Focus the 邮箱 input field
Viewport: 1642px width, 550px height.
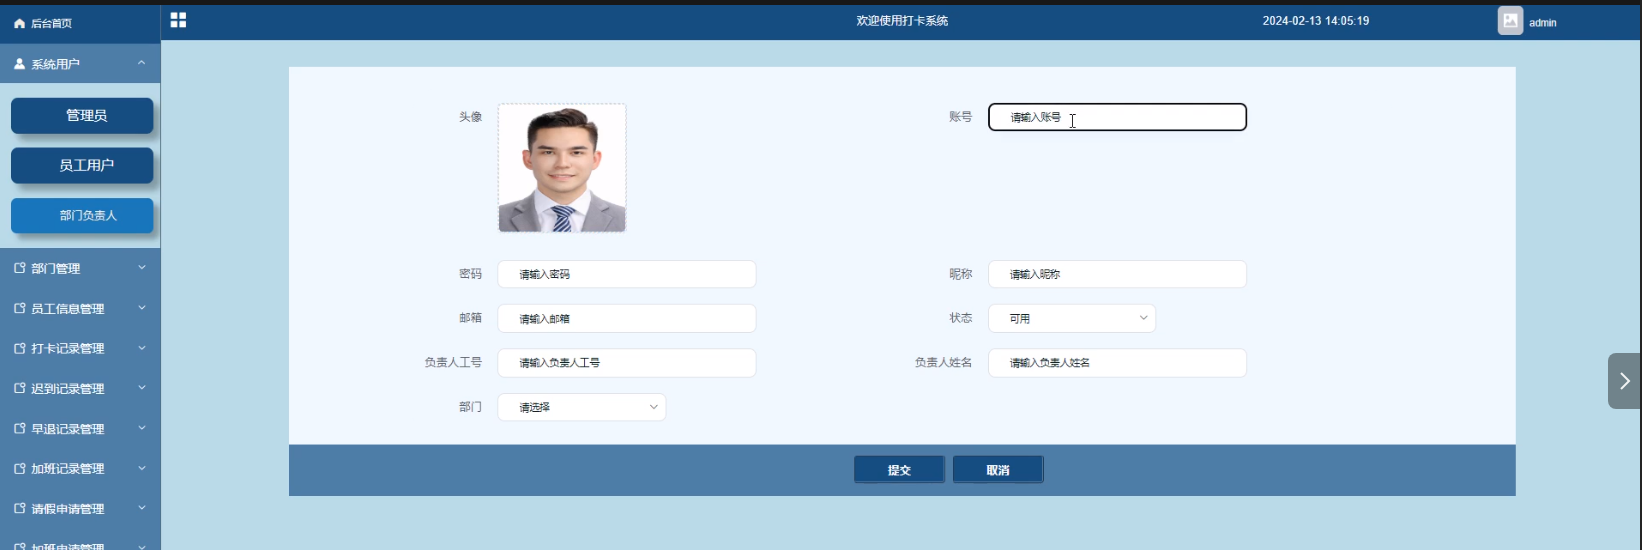point(627,318)
